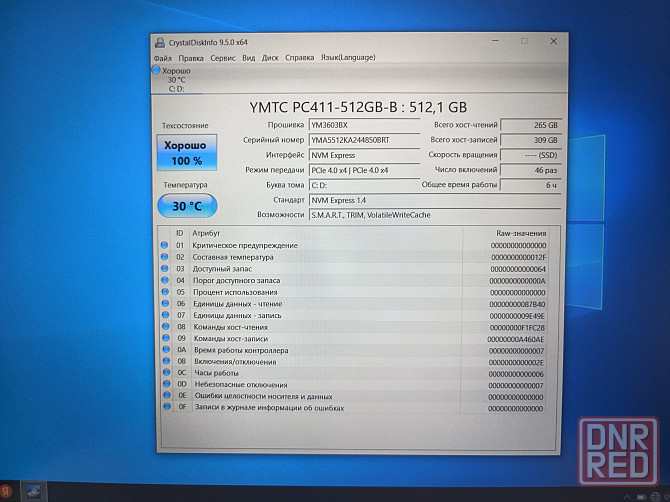Click the 30 °C temperature button
This screenshot has height=502, width=670.
click(187, 206)
